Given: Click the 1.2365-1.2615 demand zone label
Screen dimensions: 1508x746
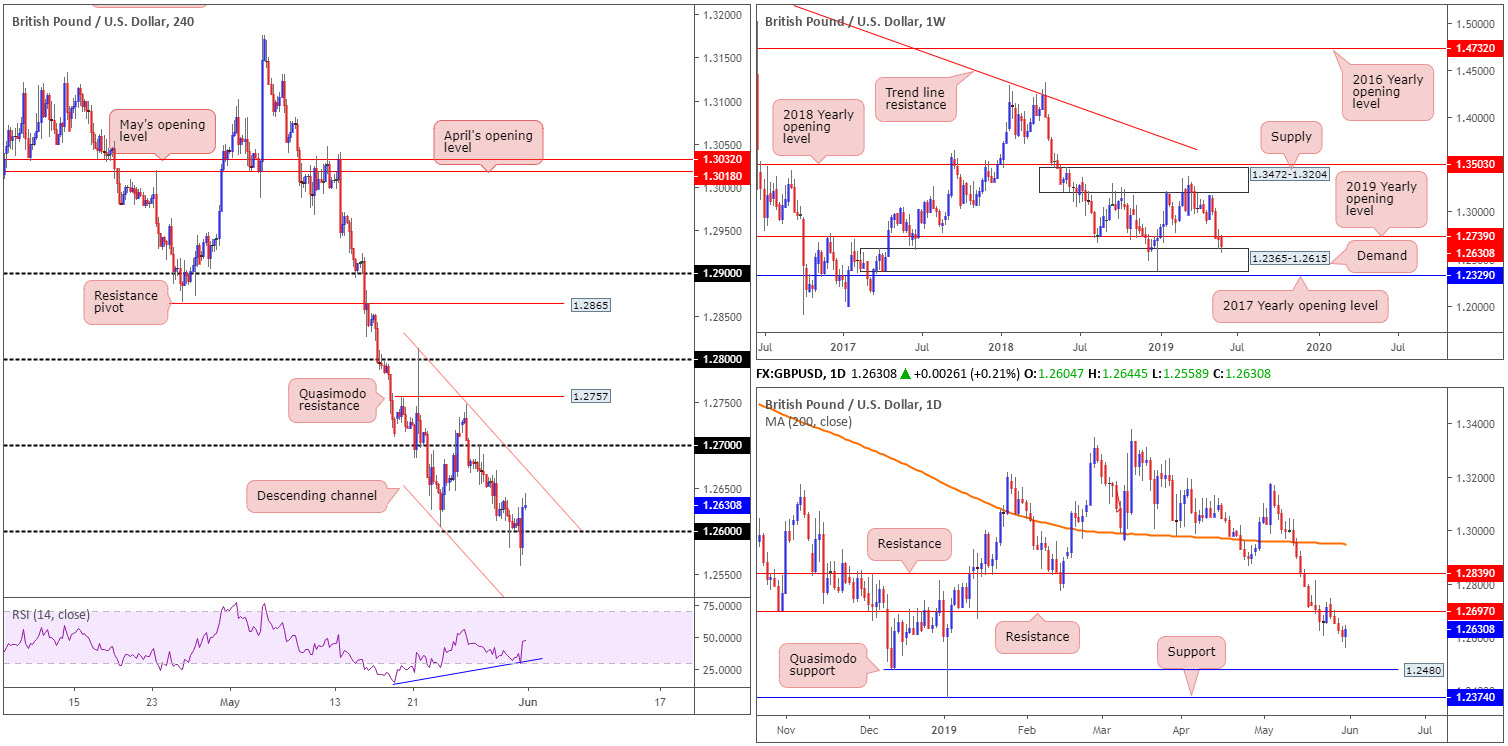Looking at the screenshot, I should pos(1290,260).
